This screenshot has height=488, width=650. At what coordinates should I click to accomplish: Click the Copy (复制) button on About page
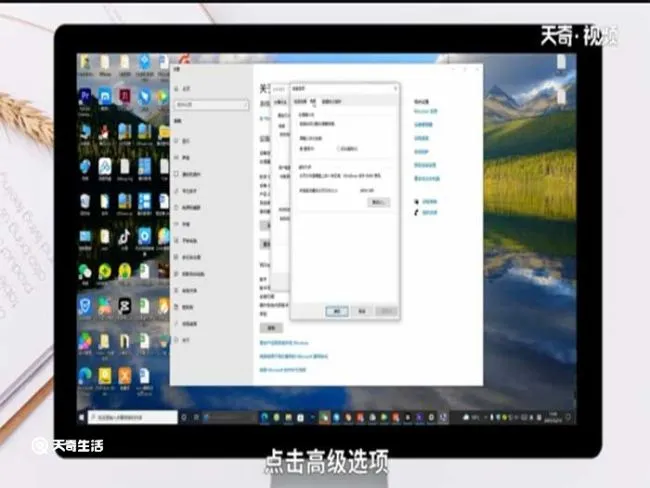[272, 328]
